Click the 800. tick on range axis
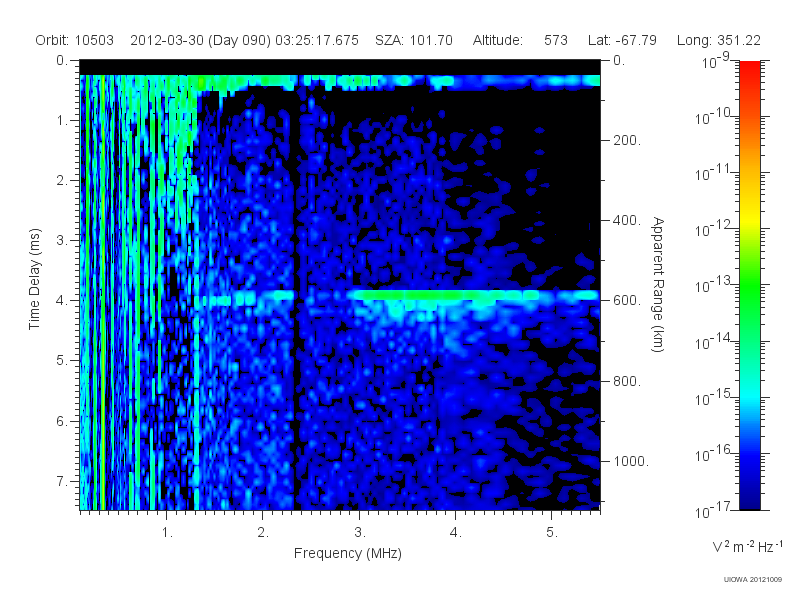Viewport: 800px width, 600px height. point(627,381)
